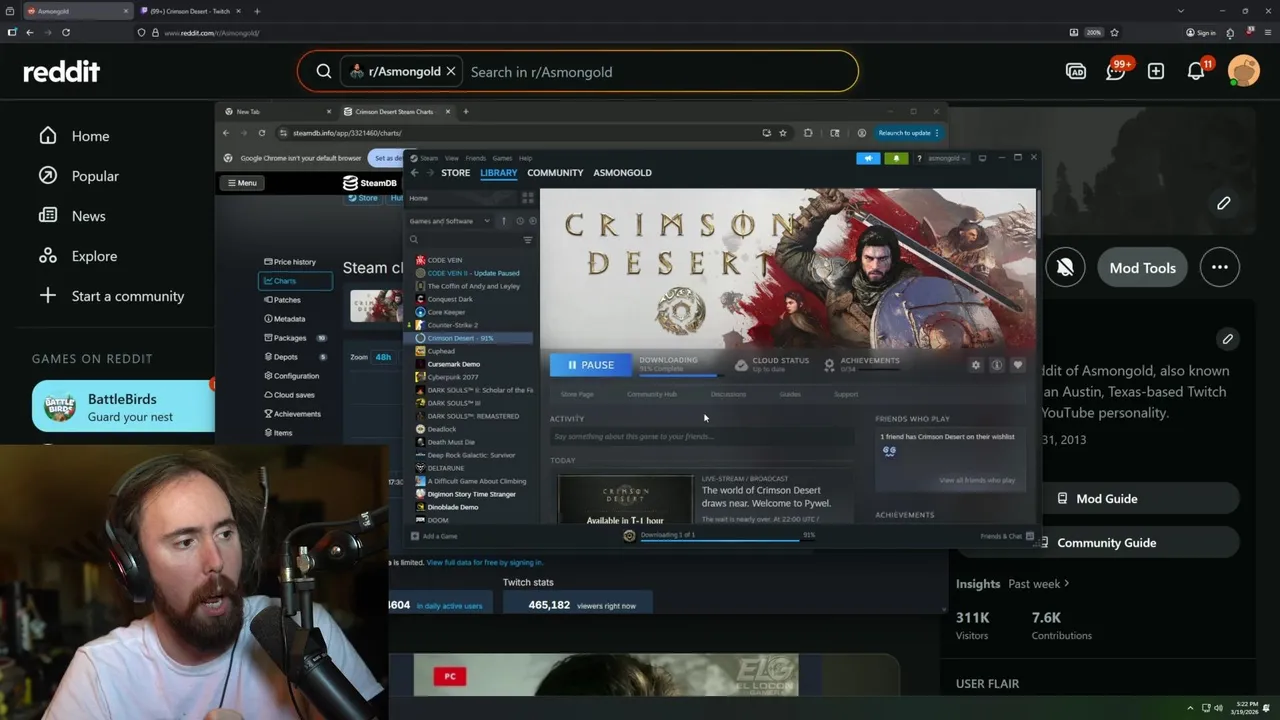This screenshot has width=1280, height=720.
Task: Click Steam's blue announcements megaphone icon
Action: 868,158
